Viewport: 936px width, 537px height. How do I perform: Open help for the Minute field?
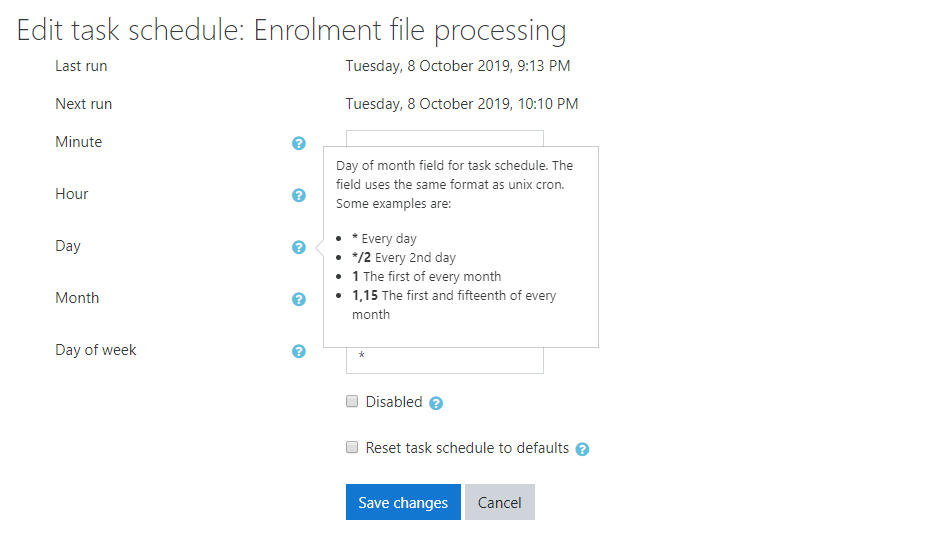pyautogui.click(x=298, y=143)
